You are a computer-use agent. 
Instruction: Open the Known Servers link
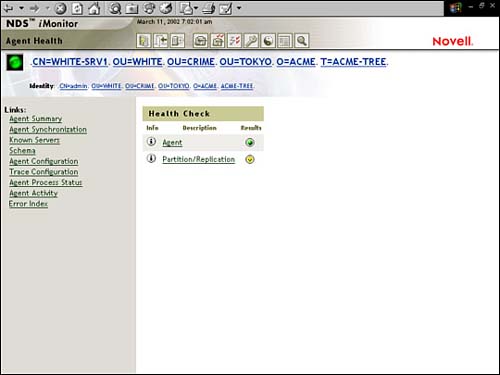(34, 140)
